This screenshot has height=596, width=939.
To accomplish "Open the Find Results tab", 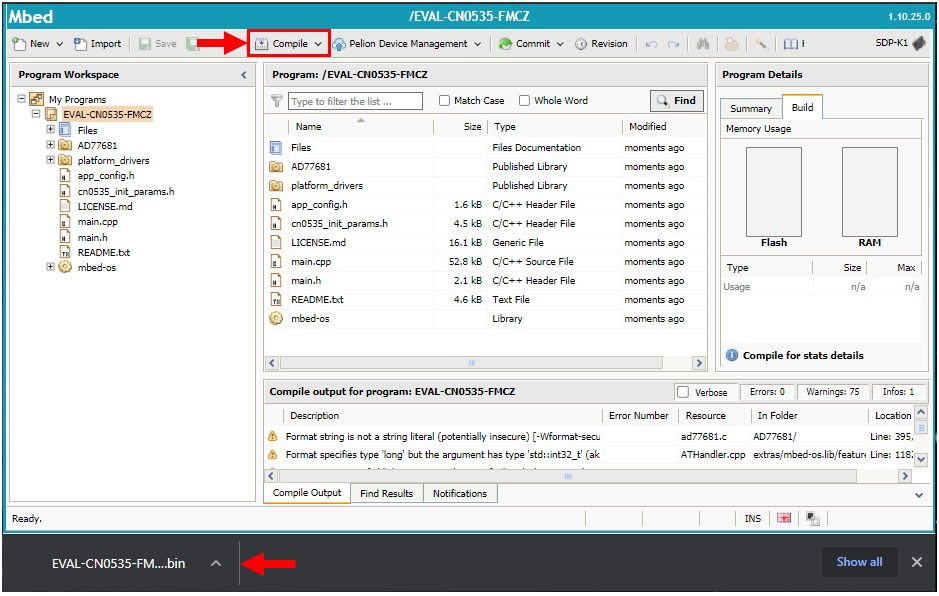I will click(x=386, y=494).
